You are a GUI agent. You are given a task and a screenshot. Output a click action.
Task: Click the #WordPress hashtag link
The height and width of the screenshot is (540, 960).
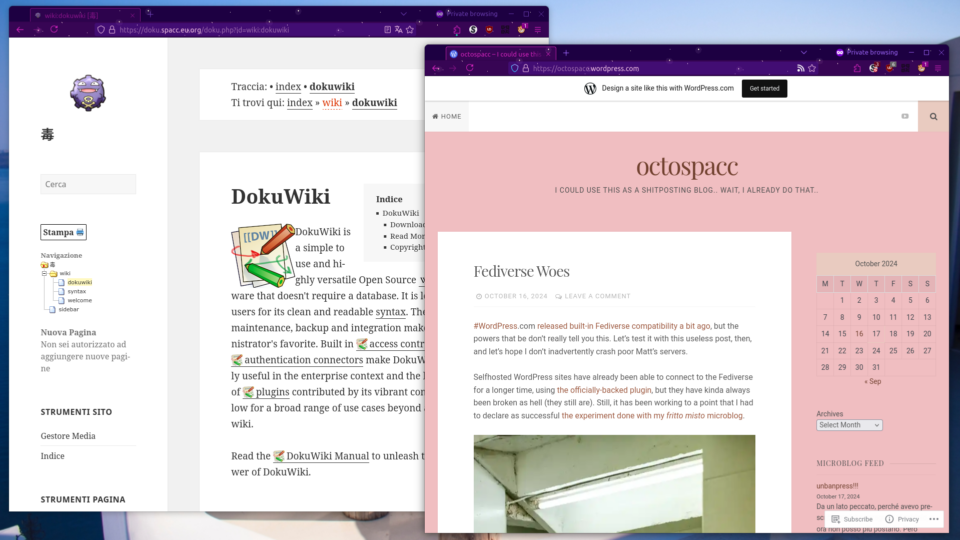[495, 326]
